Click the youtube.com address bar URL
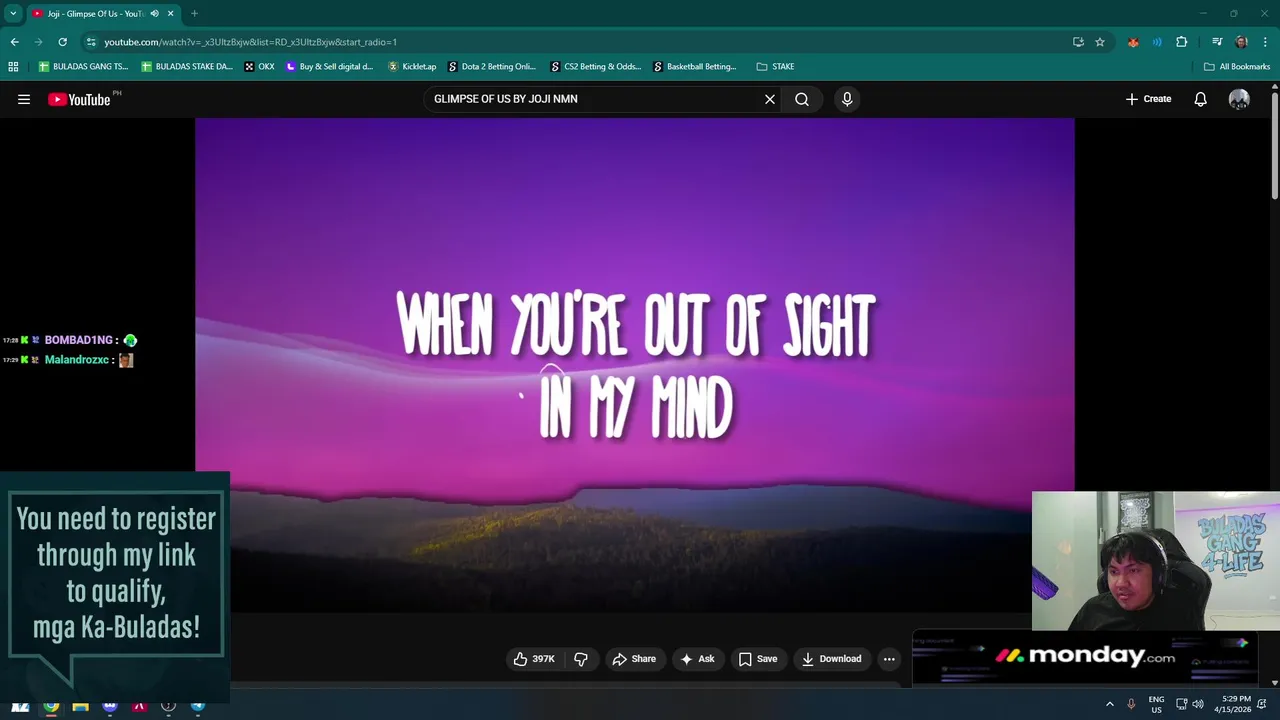The image size is (1280, 720). (x=250, y=42)
